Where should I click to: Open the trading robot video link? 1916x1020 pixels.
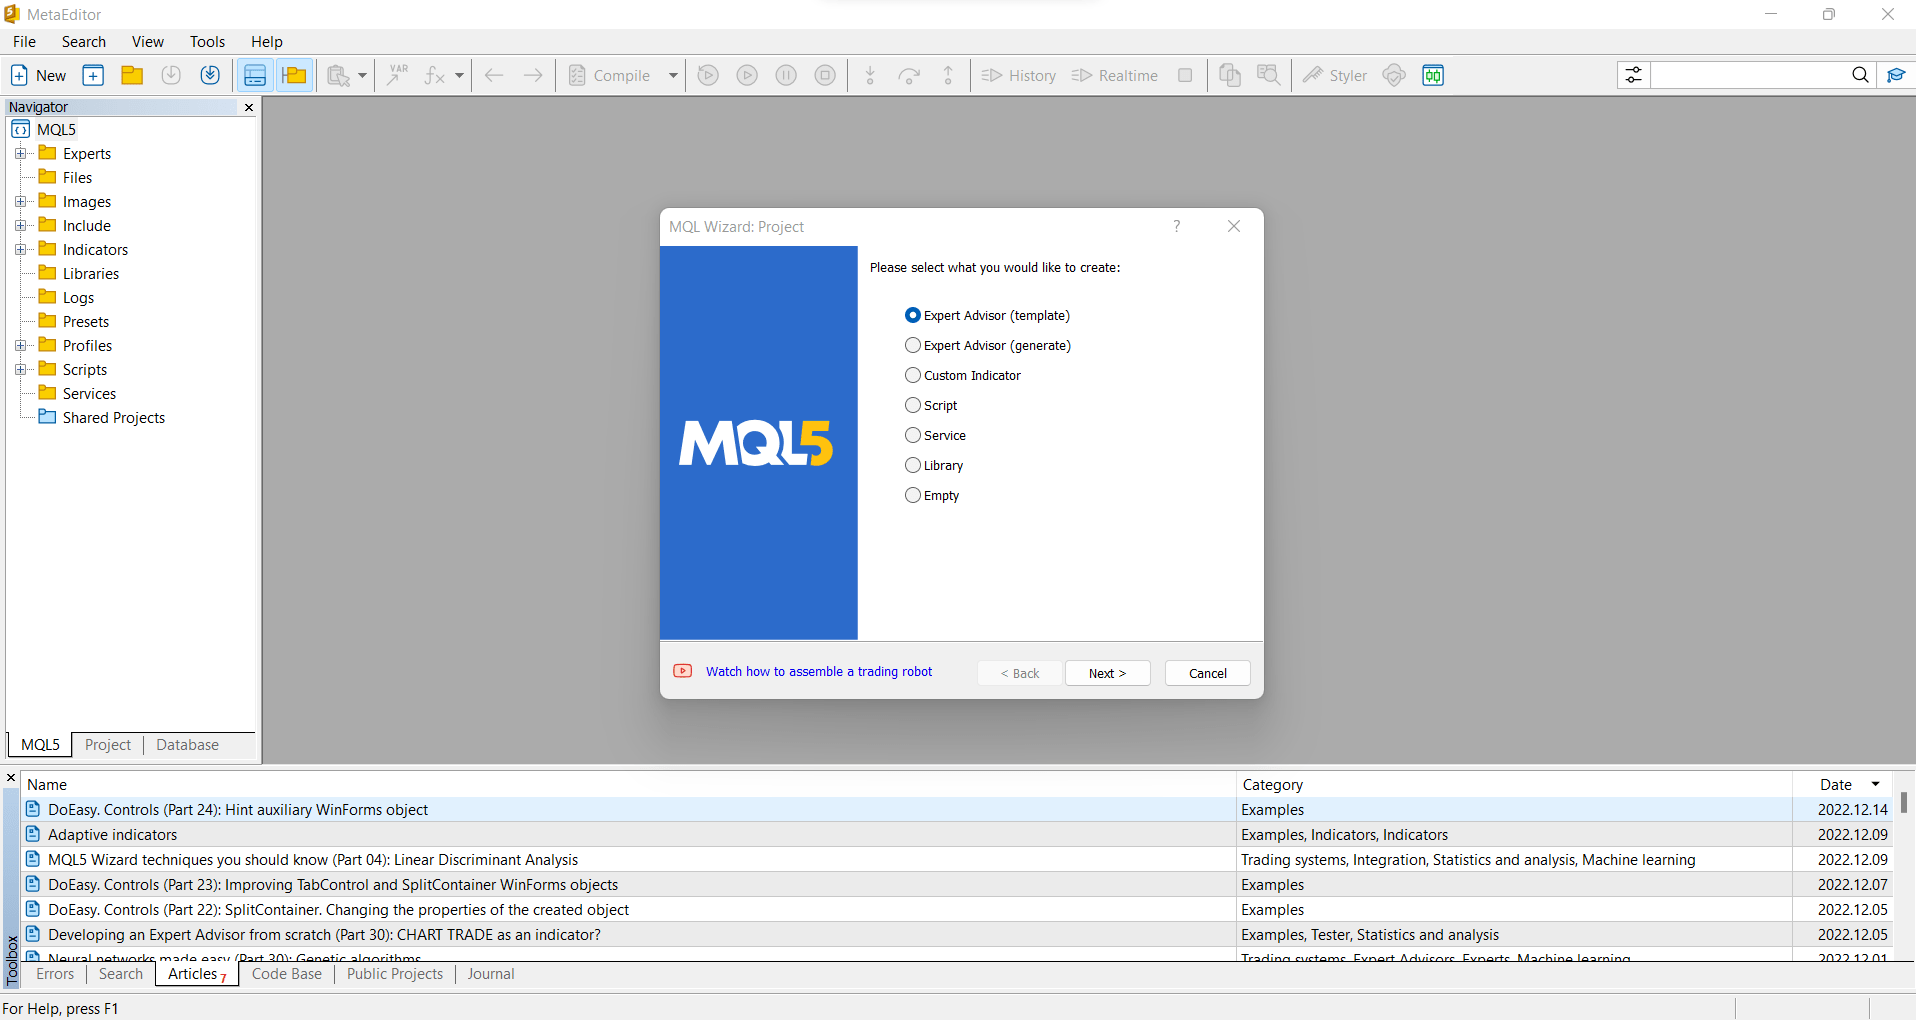click(819, 671)
